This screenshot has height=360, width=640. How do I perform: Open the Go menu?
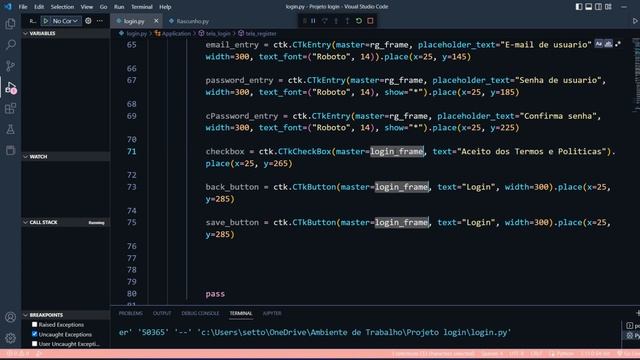[x=103, y=7]
